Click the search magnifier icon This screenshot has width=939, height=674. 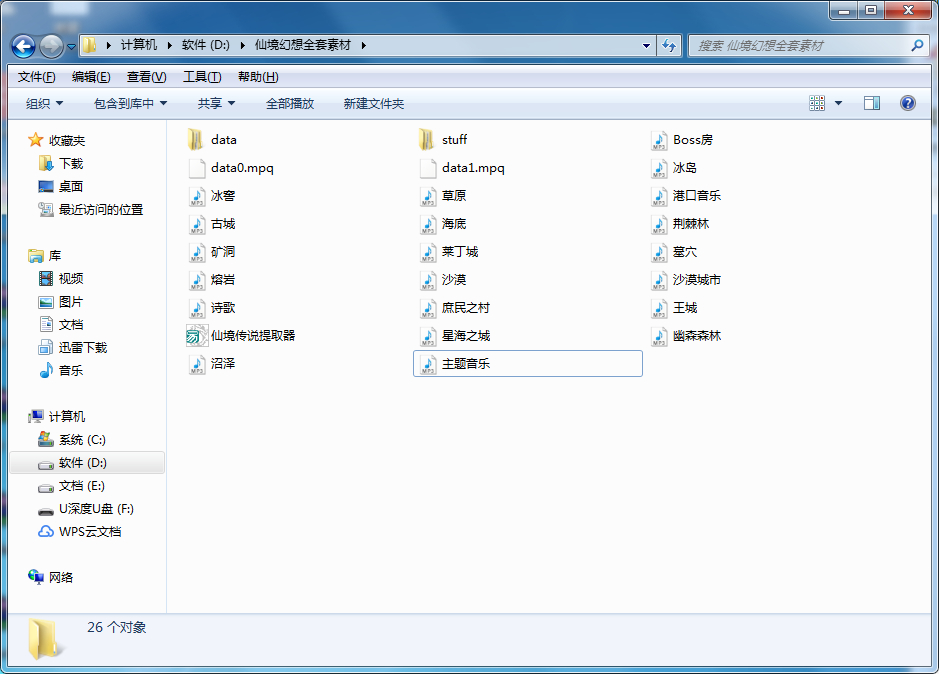[917, 46]
